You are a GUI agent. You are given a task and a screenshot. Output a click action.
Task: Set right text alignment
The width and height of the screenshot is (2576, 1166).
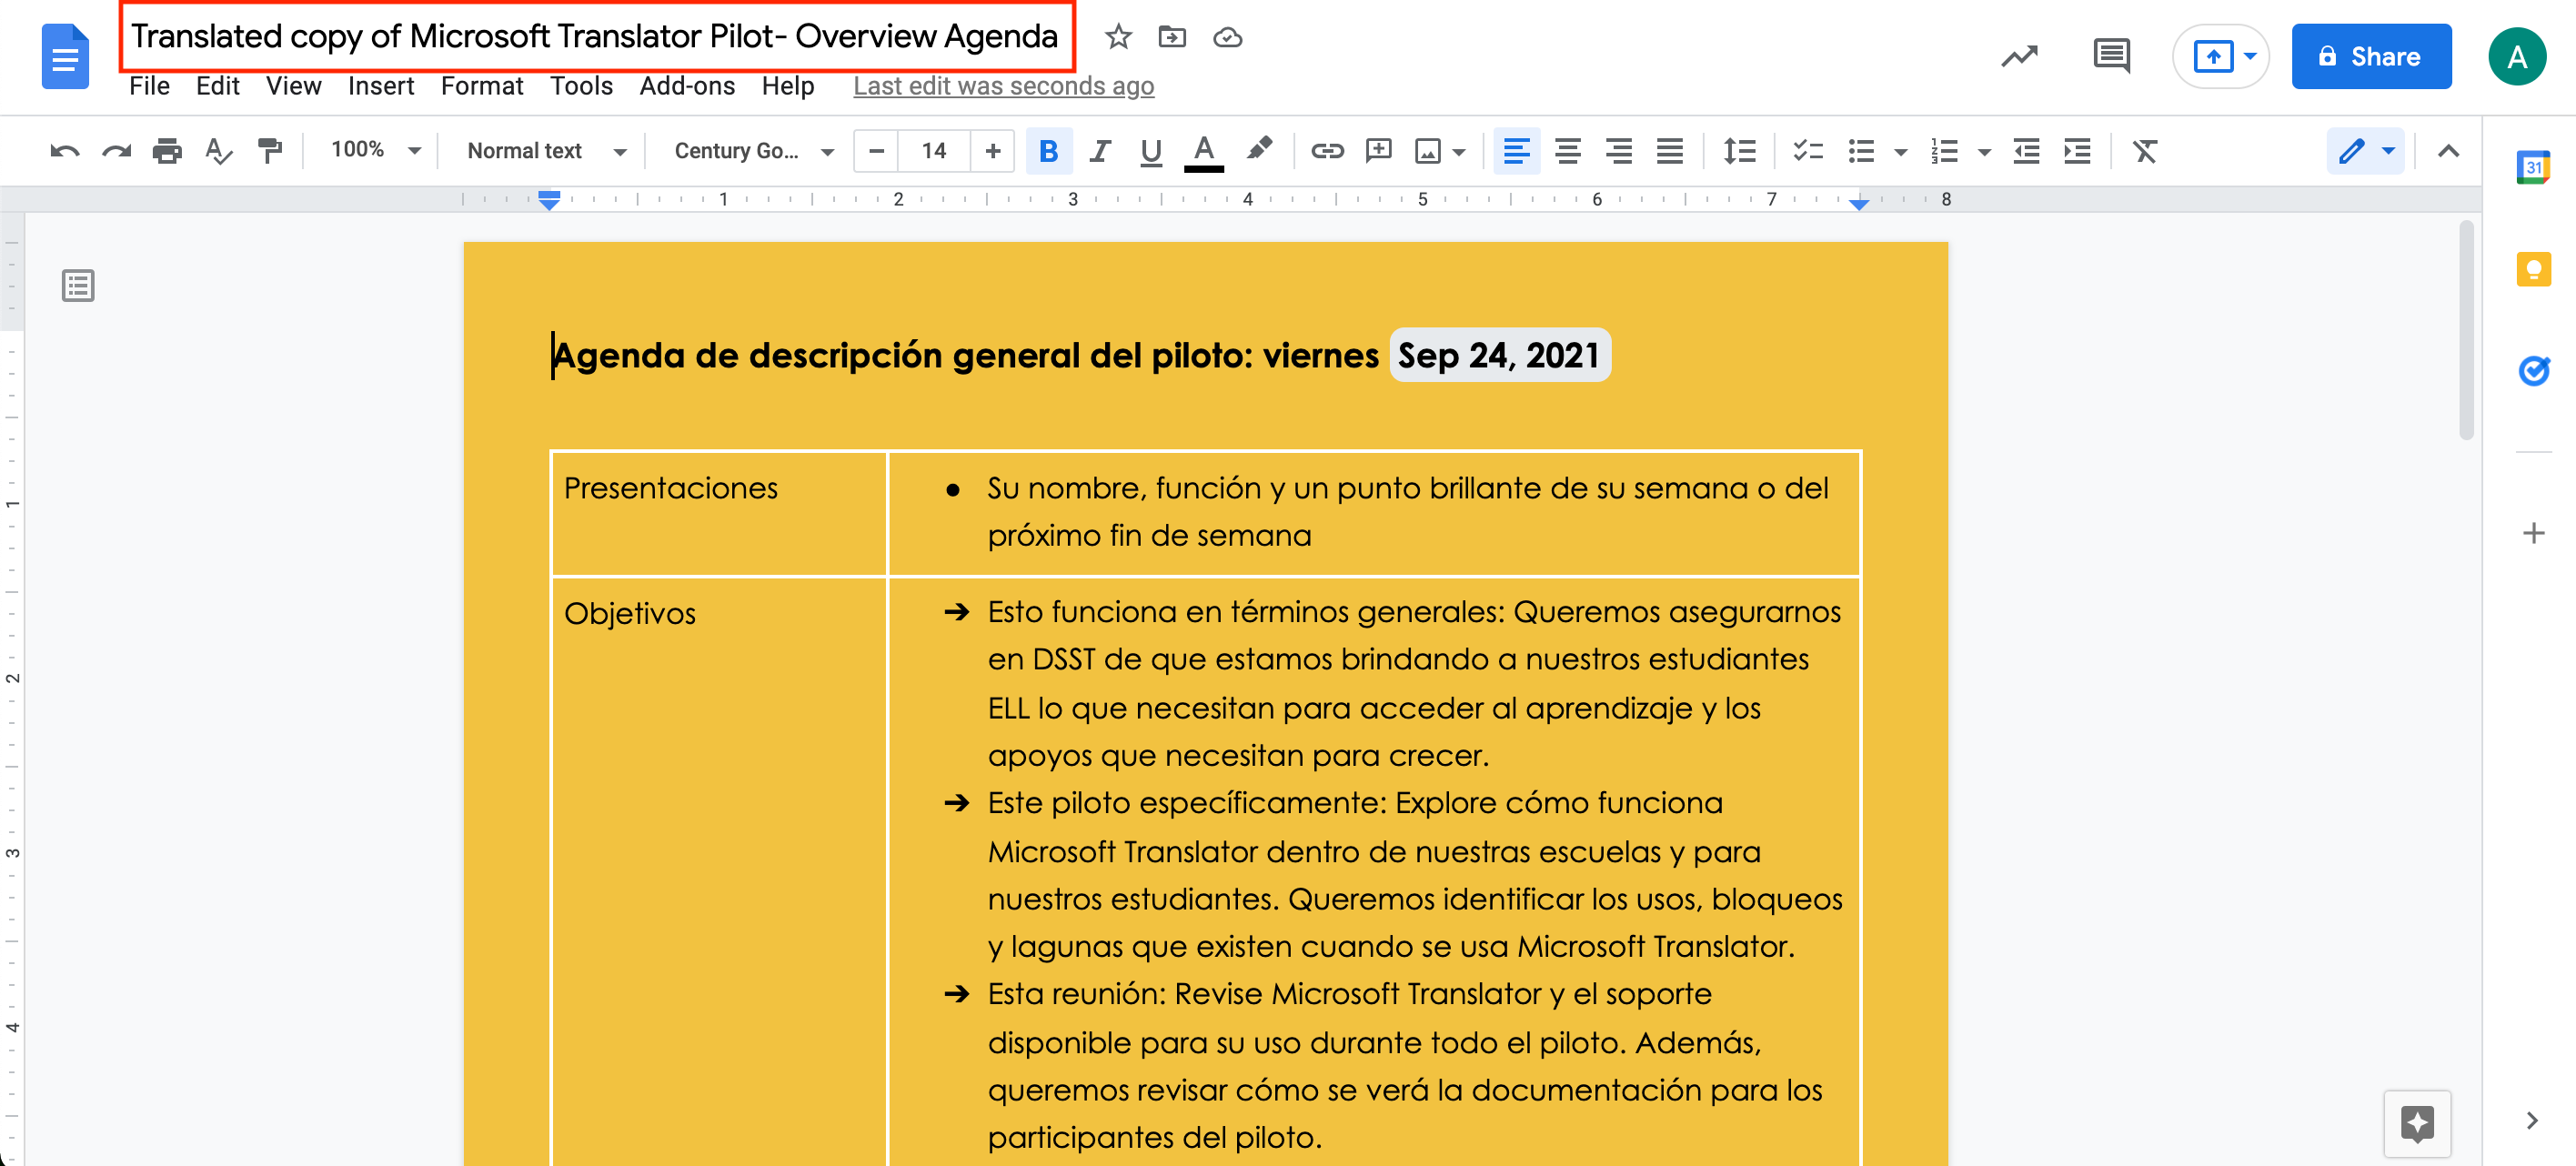(x=1618, y=151)
